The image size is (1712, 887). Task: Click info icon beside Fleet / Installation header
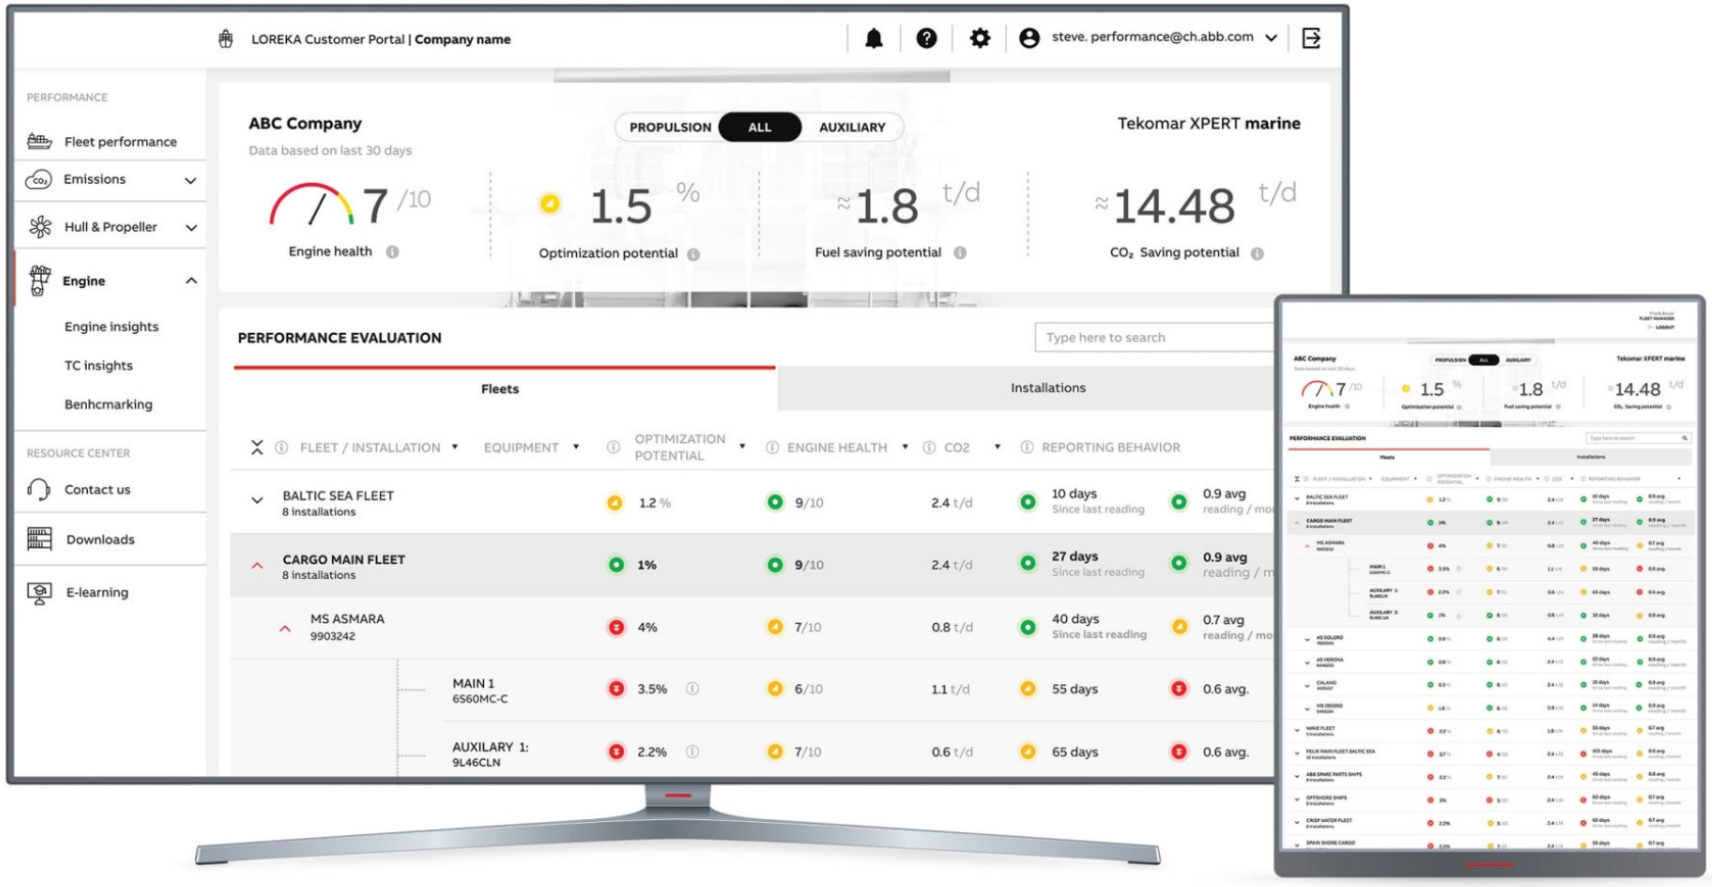282,447
